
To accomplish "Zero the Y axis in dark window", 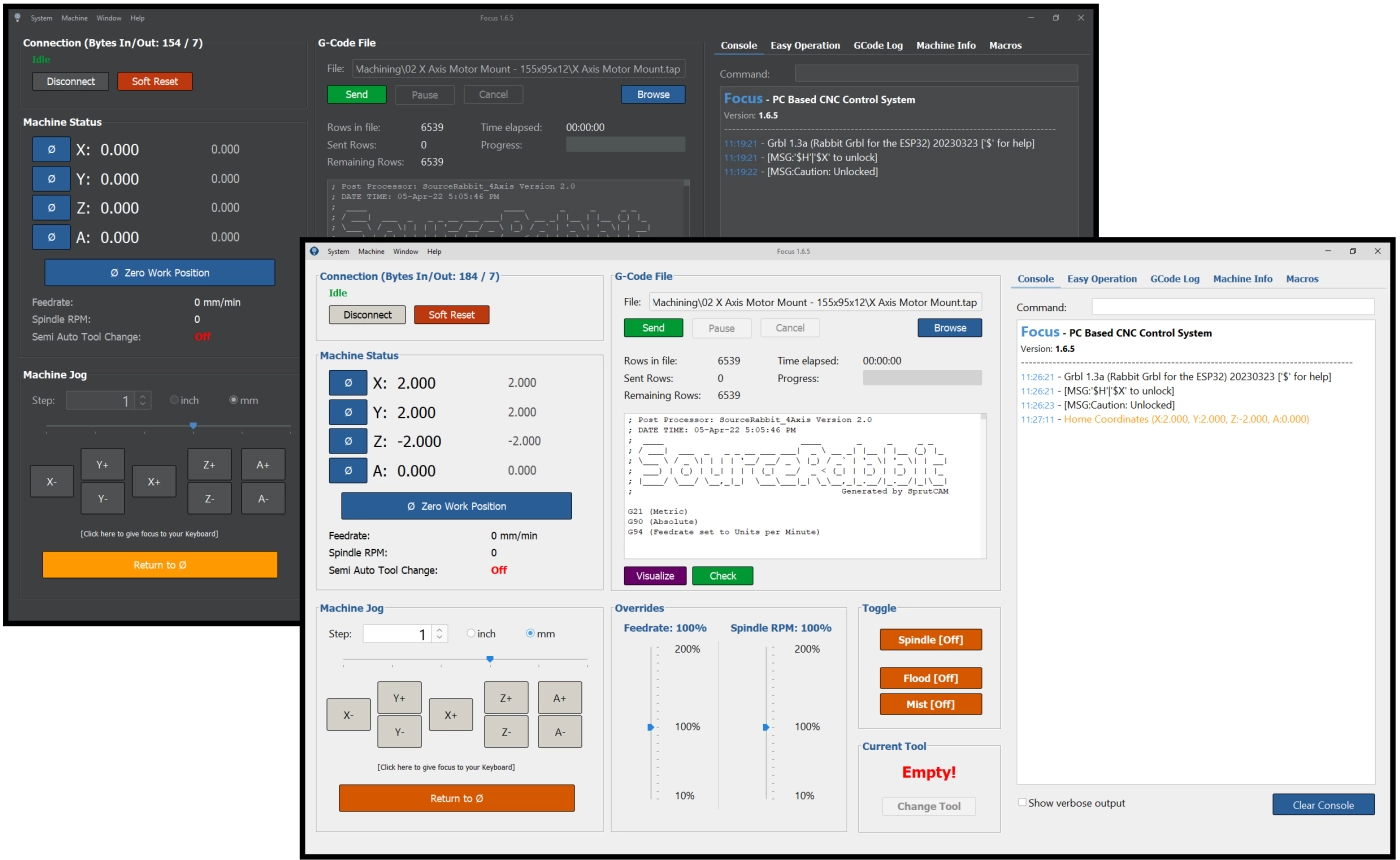I will tap(52, 179).
